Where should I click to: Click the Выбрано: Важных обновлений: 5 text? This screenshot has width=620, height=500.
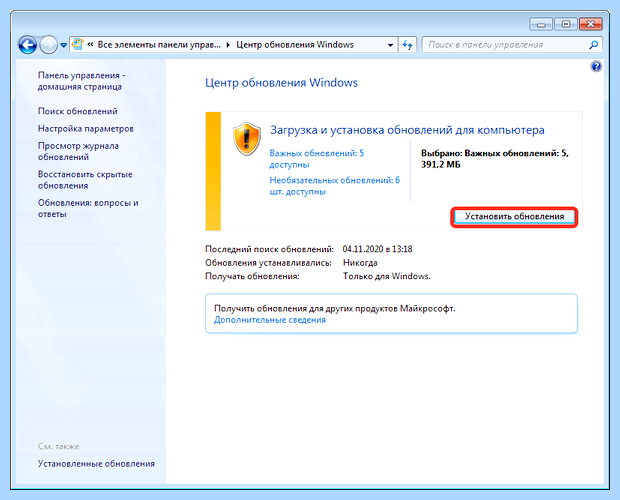(x=495, y=153)
